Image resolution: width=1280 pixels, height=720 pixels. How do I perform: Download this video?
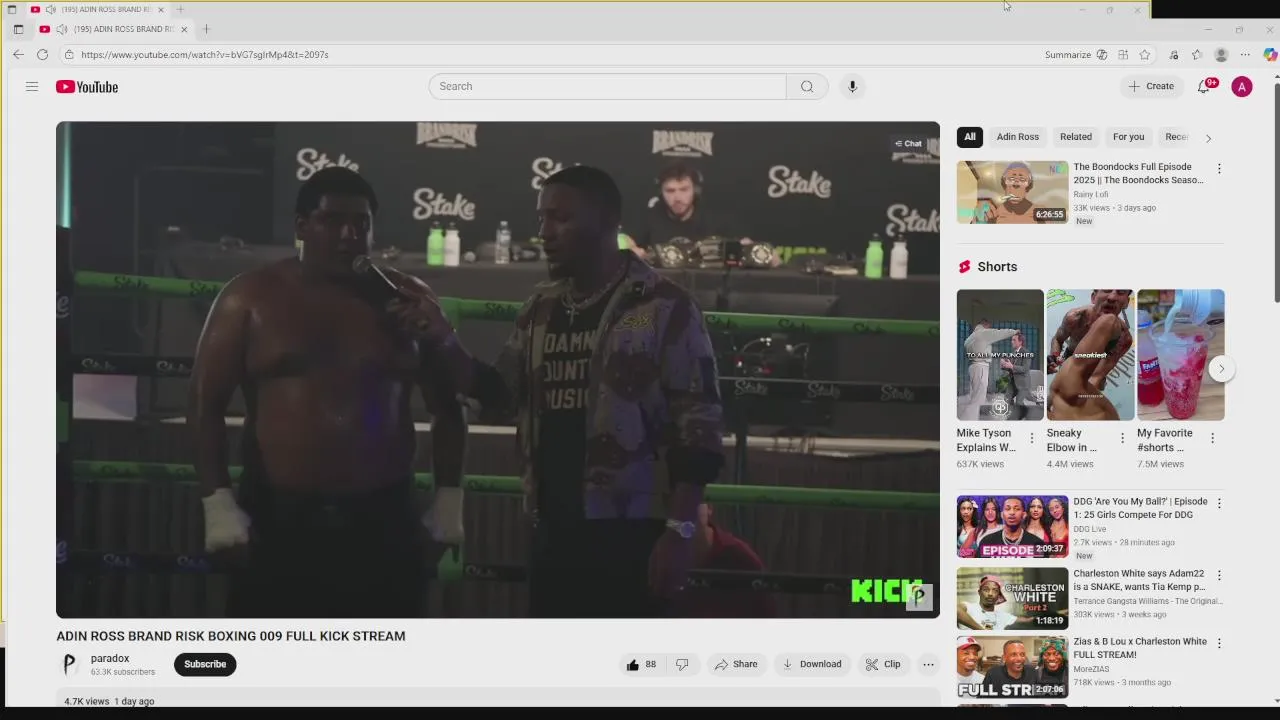coord(811,664)
